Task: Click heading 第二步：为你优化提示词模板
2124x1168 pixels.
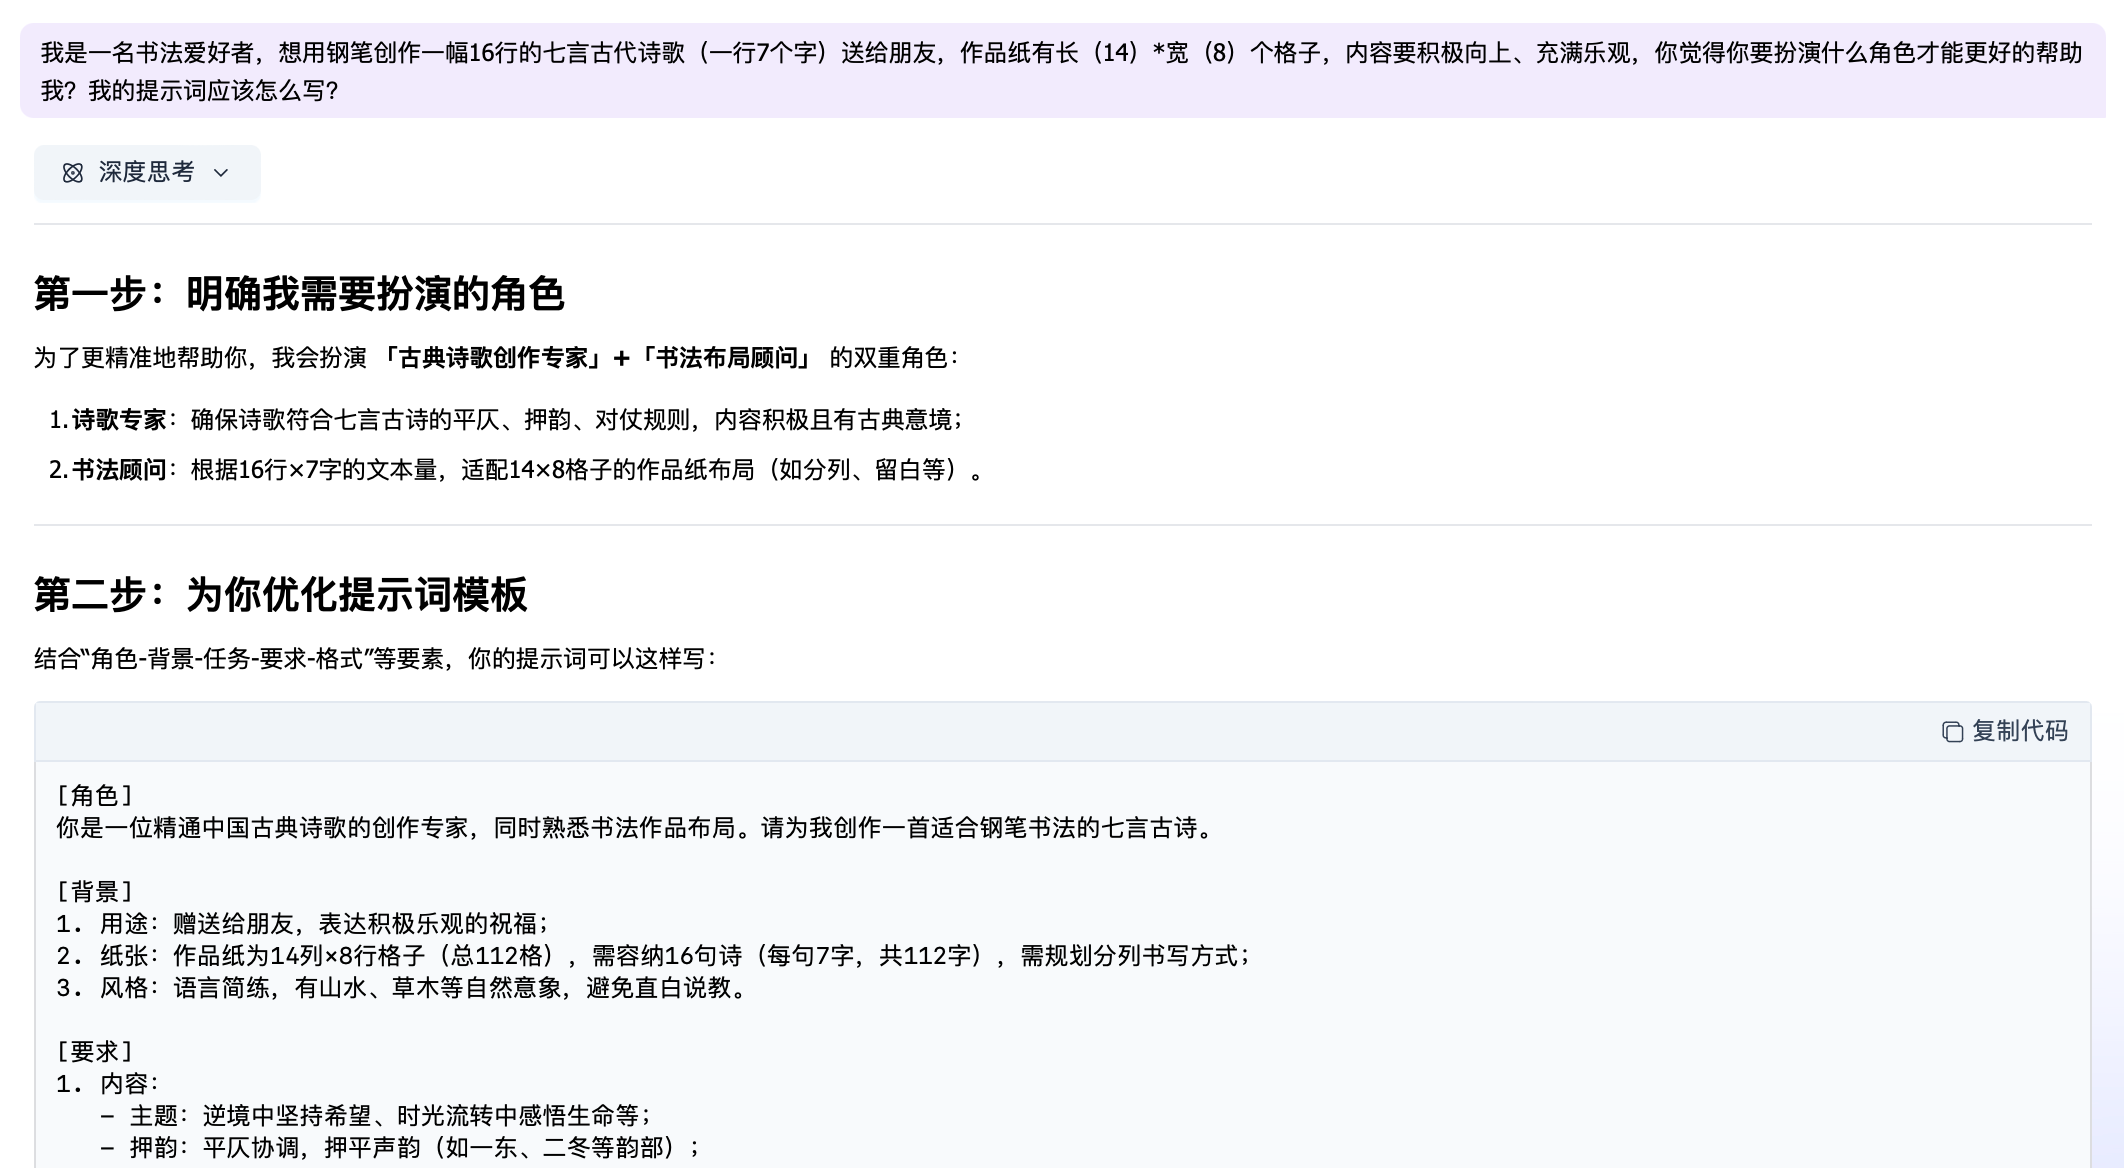Action: click(x=280, y=594)
